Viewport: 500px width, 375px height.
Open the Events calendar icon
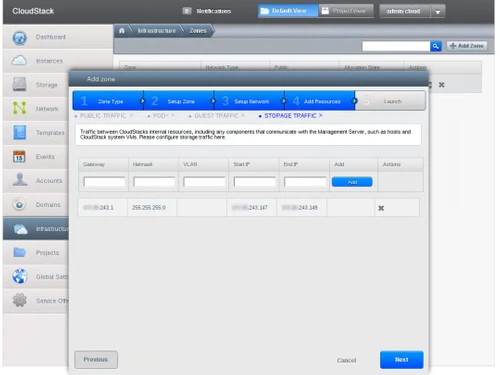tap(19, 156)
